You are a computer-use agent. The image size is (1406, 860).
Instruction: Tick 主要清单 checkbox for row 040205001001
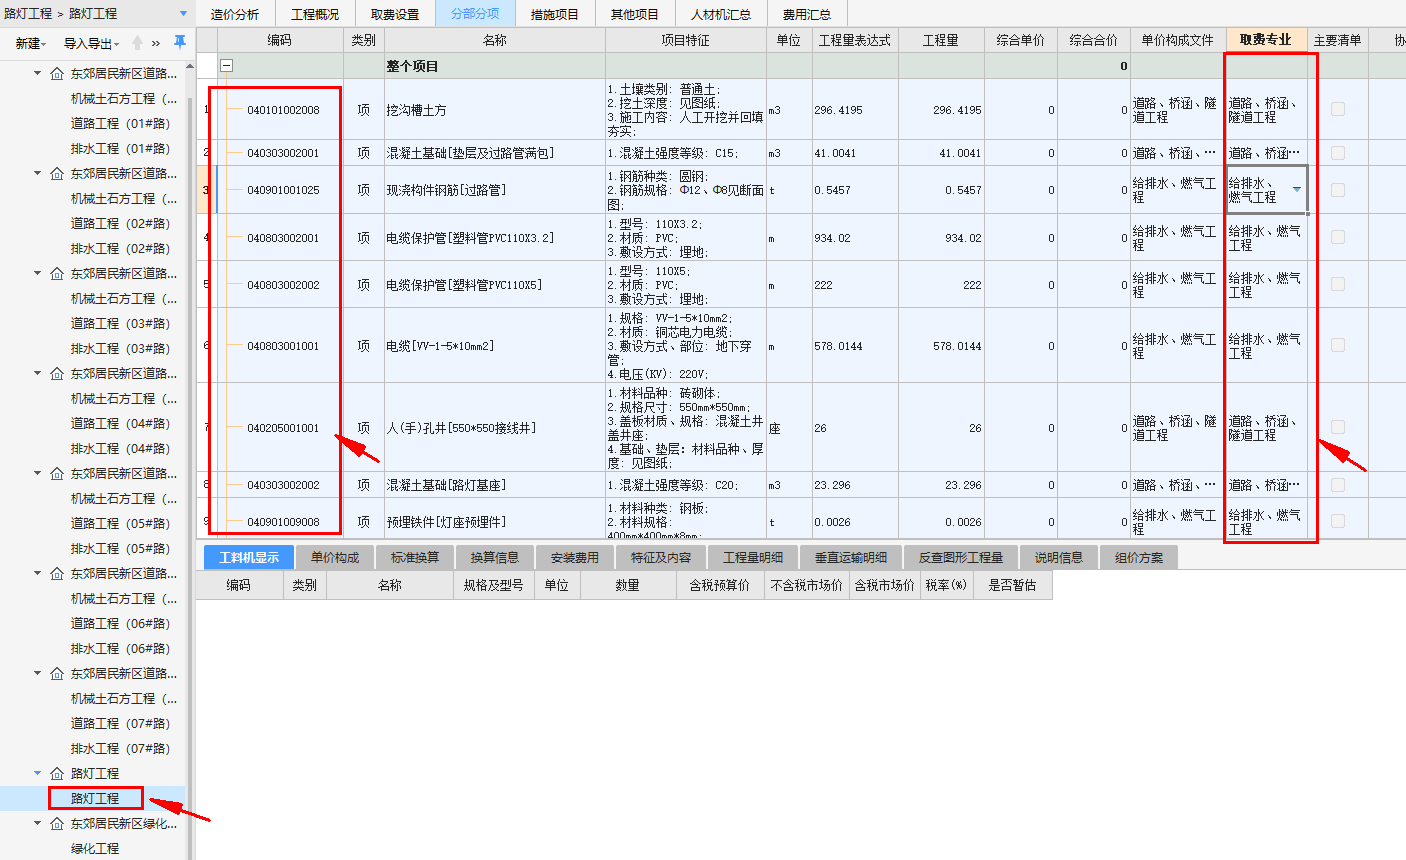[x=1338, y=427]
